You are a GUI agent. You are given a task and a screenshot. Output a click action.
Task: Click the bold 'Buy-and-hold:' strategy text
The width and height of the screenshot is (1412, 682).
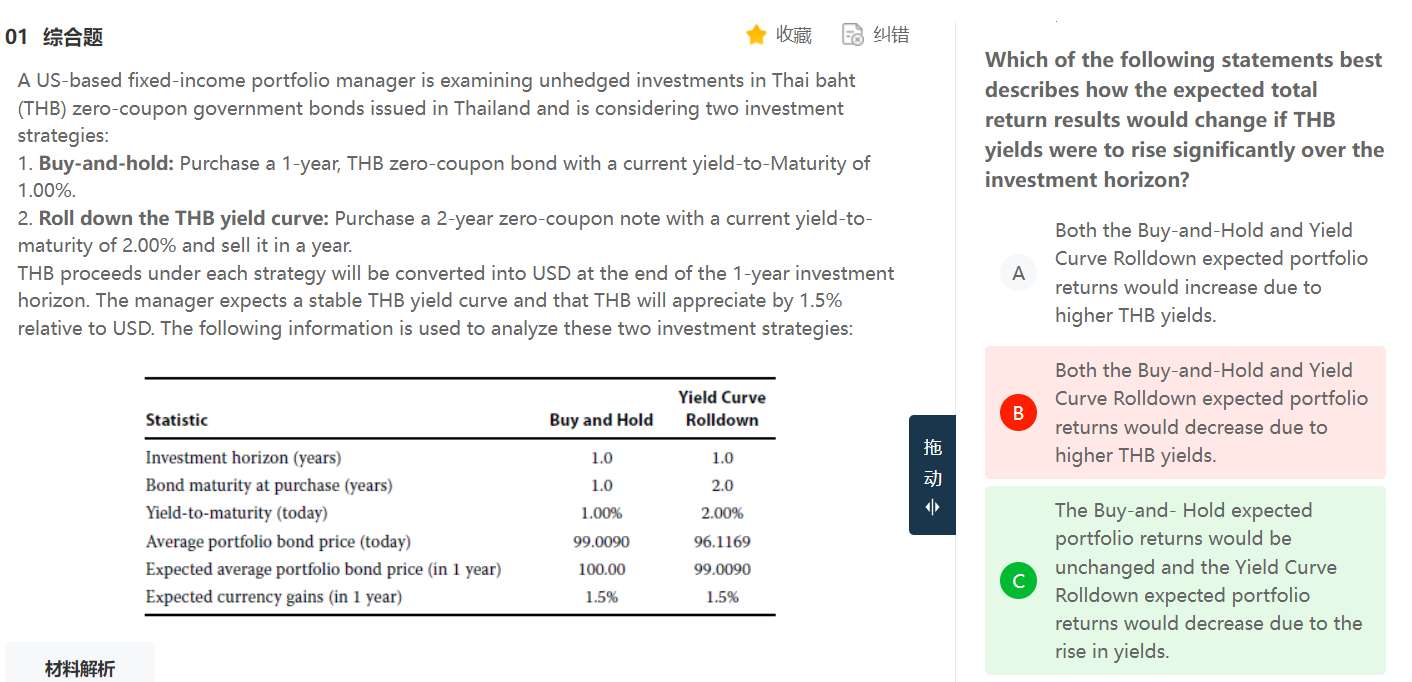point(106,163)
